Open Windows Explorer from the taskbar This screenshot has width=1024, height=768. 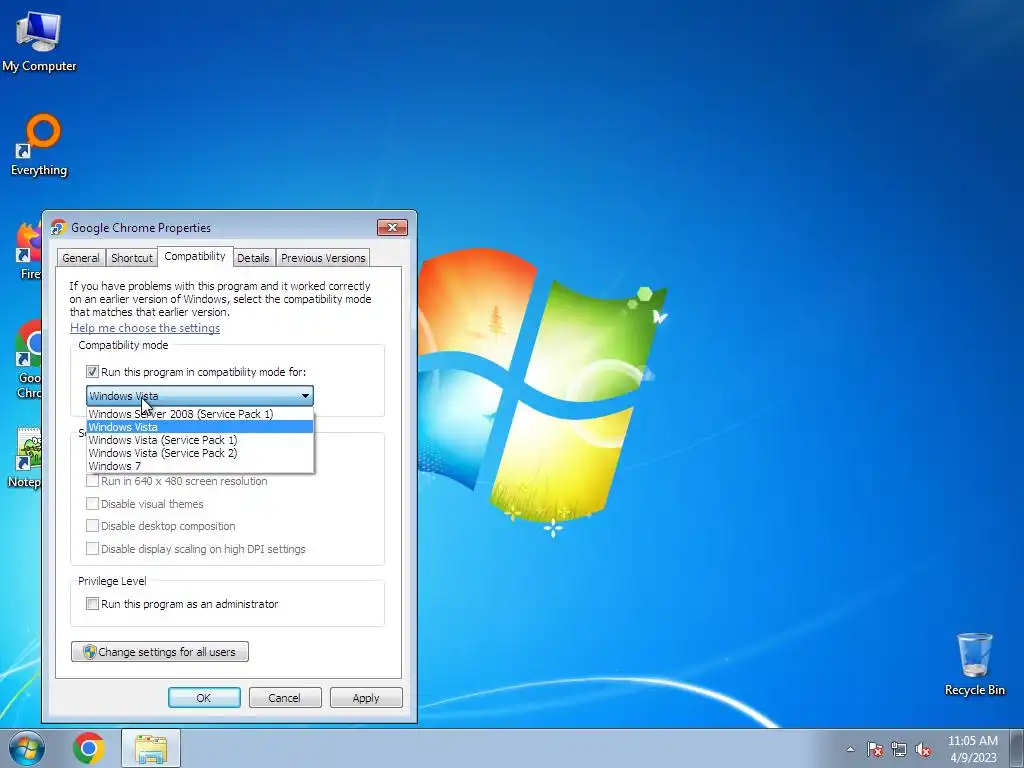point(151,748)
